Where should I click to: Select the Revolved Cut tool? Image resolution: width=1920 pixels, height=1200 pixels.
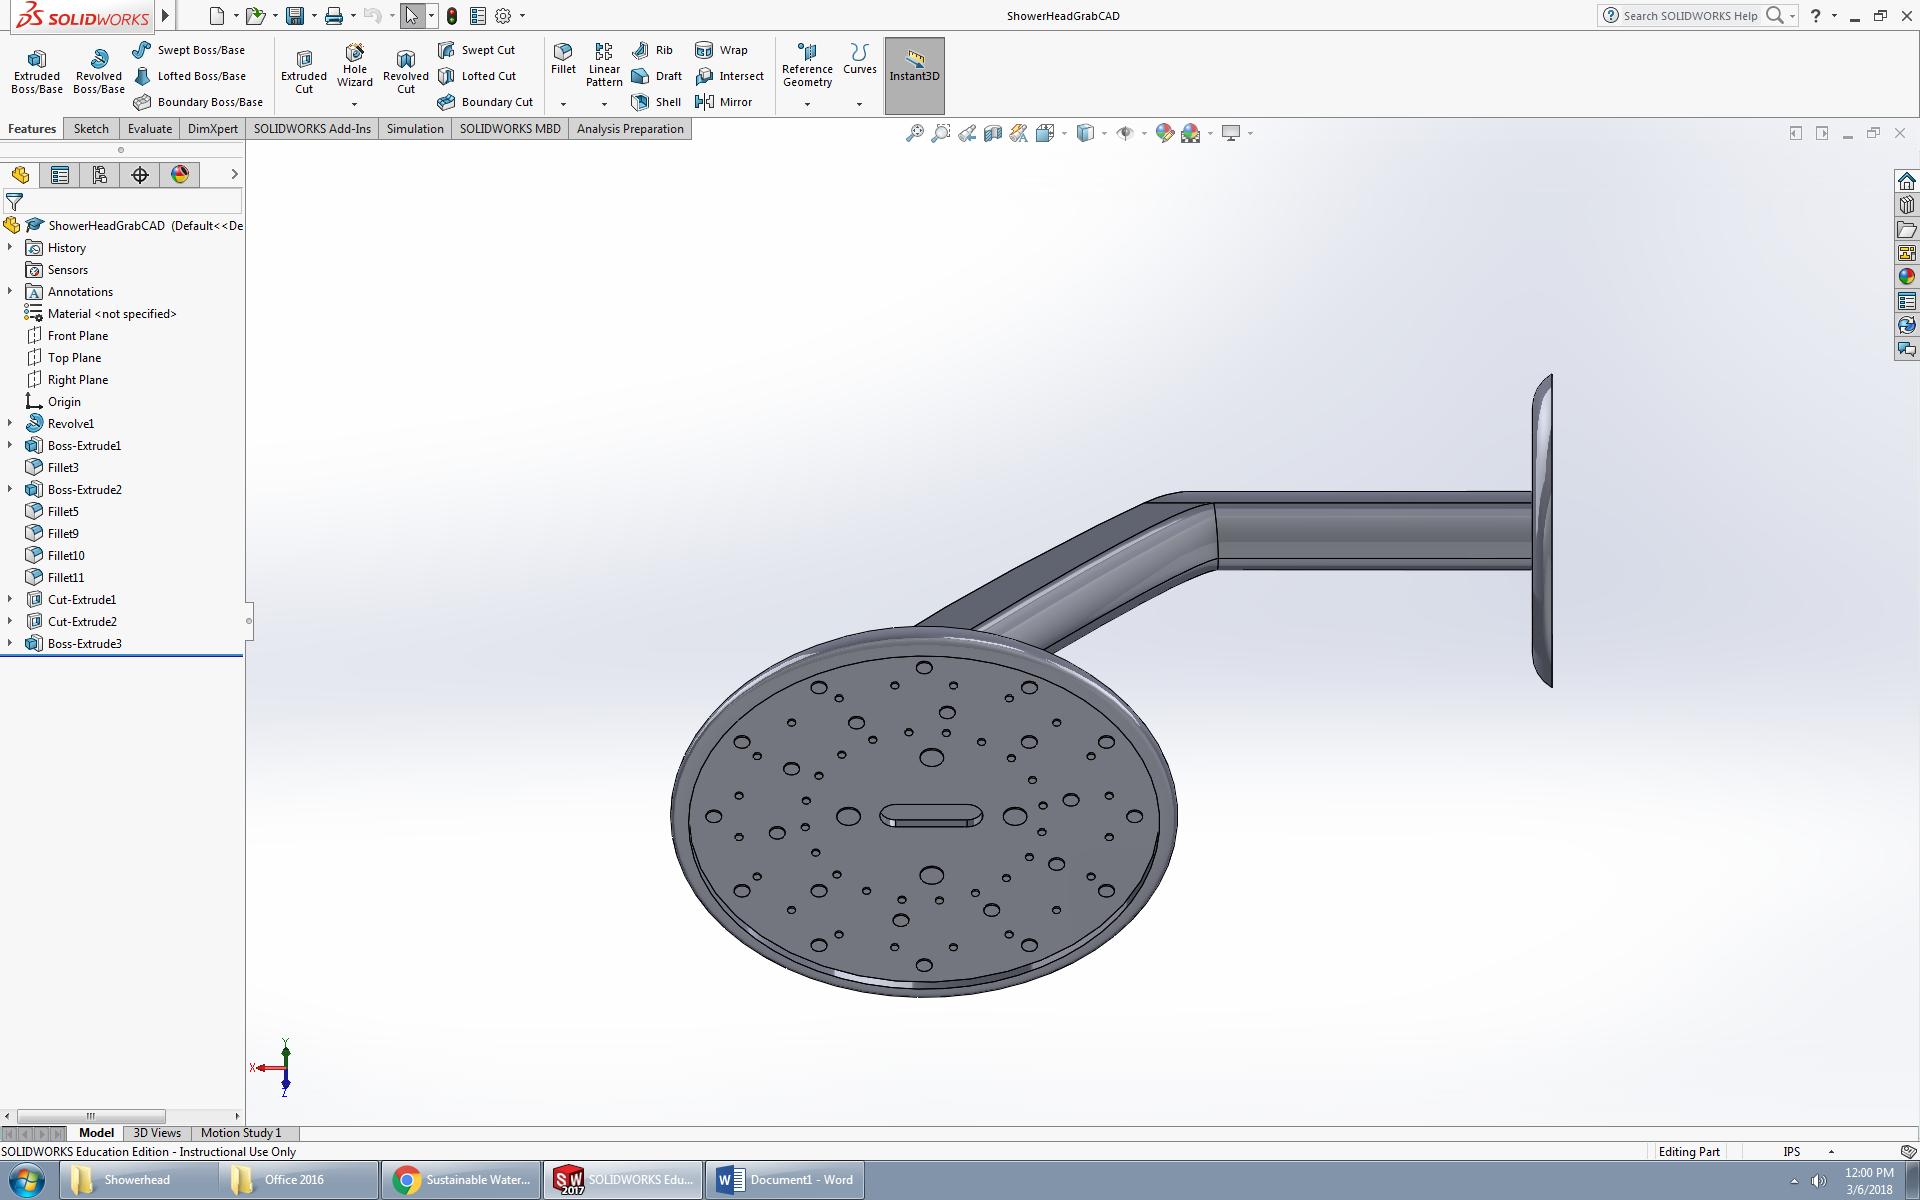pyautogui.click(x=406, y=70)
